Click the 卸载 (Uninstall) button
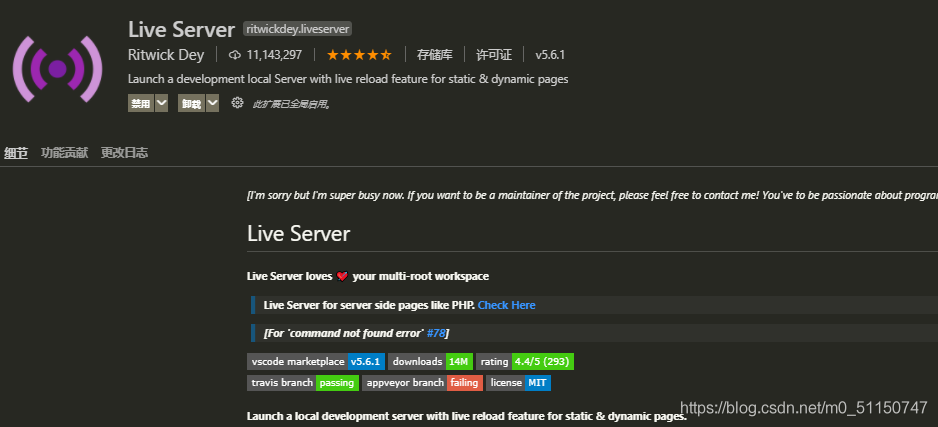 (191, 103)
